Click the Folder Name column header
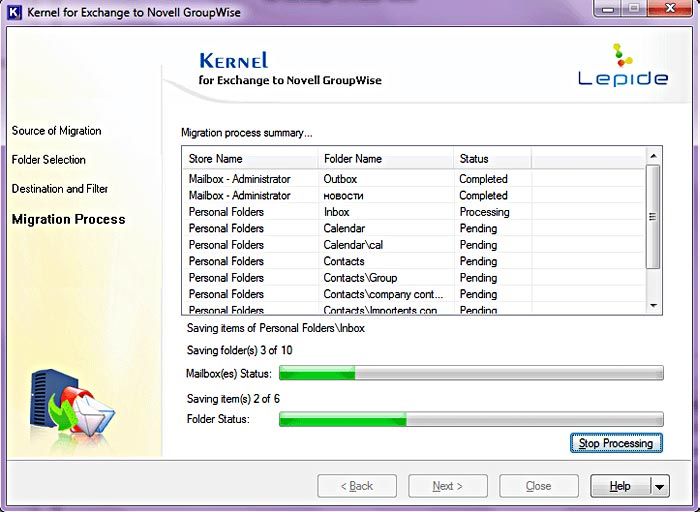700x512 pixels. (386, 158)
